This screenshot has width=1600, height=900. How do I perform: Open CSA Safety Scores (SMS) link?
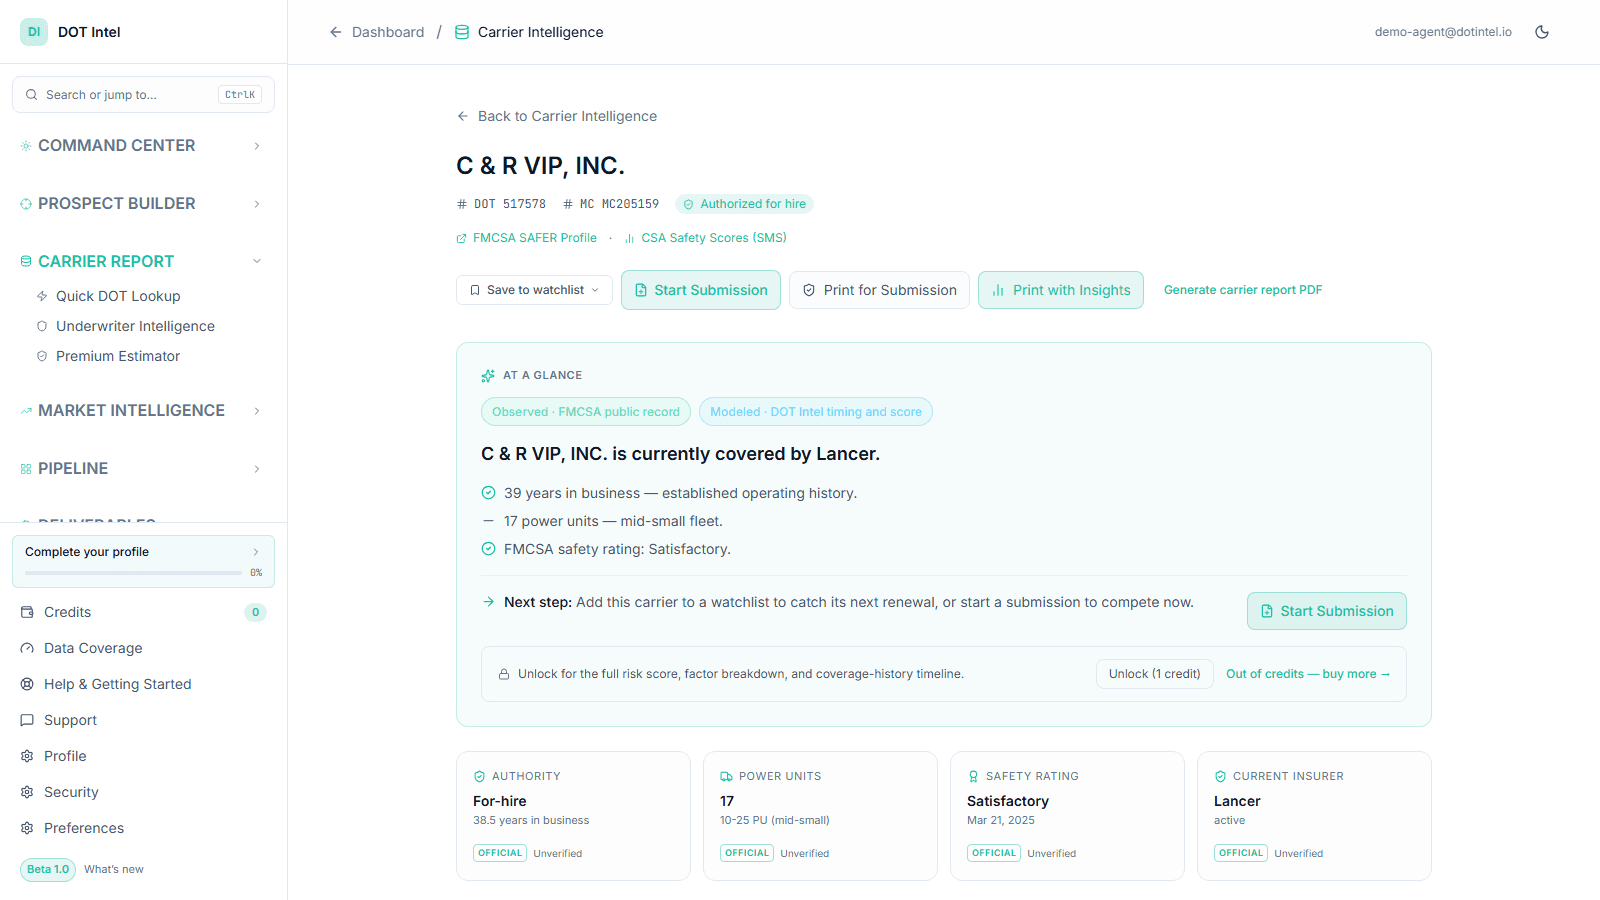(706, 238)
